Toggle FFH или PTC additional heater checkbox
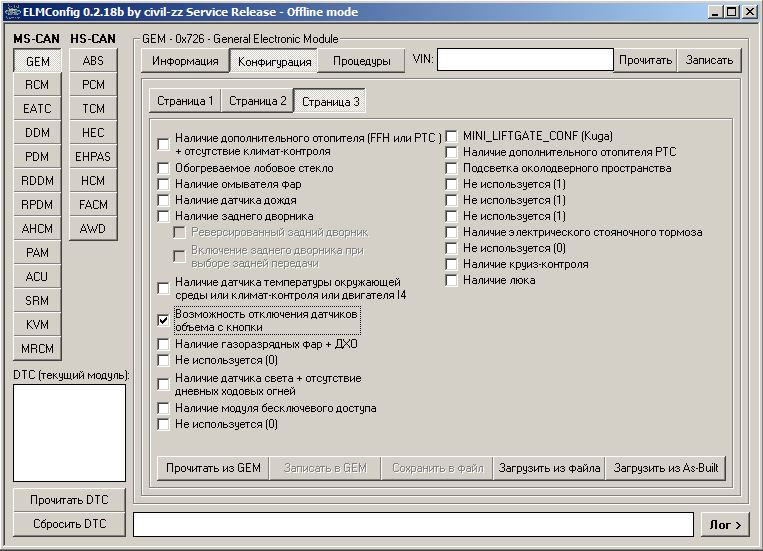This screenshot has height=551, width=763. 164,145
